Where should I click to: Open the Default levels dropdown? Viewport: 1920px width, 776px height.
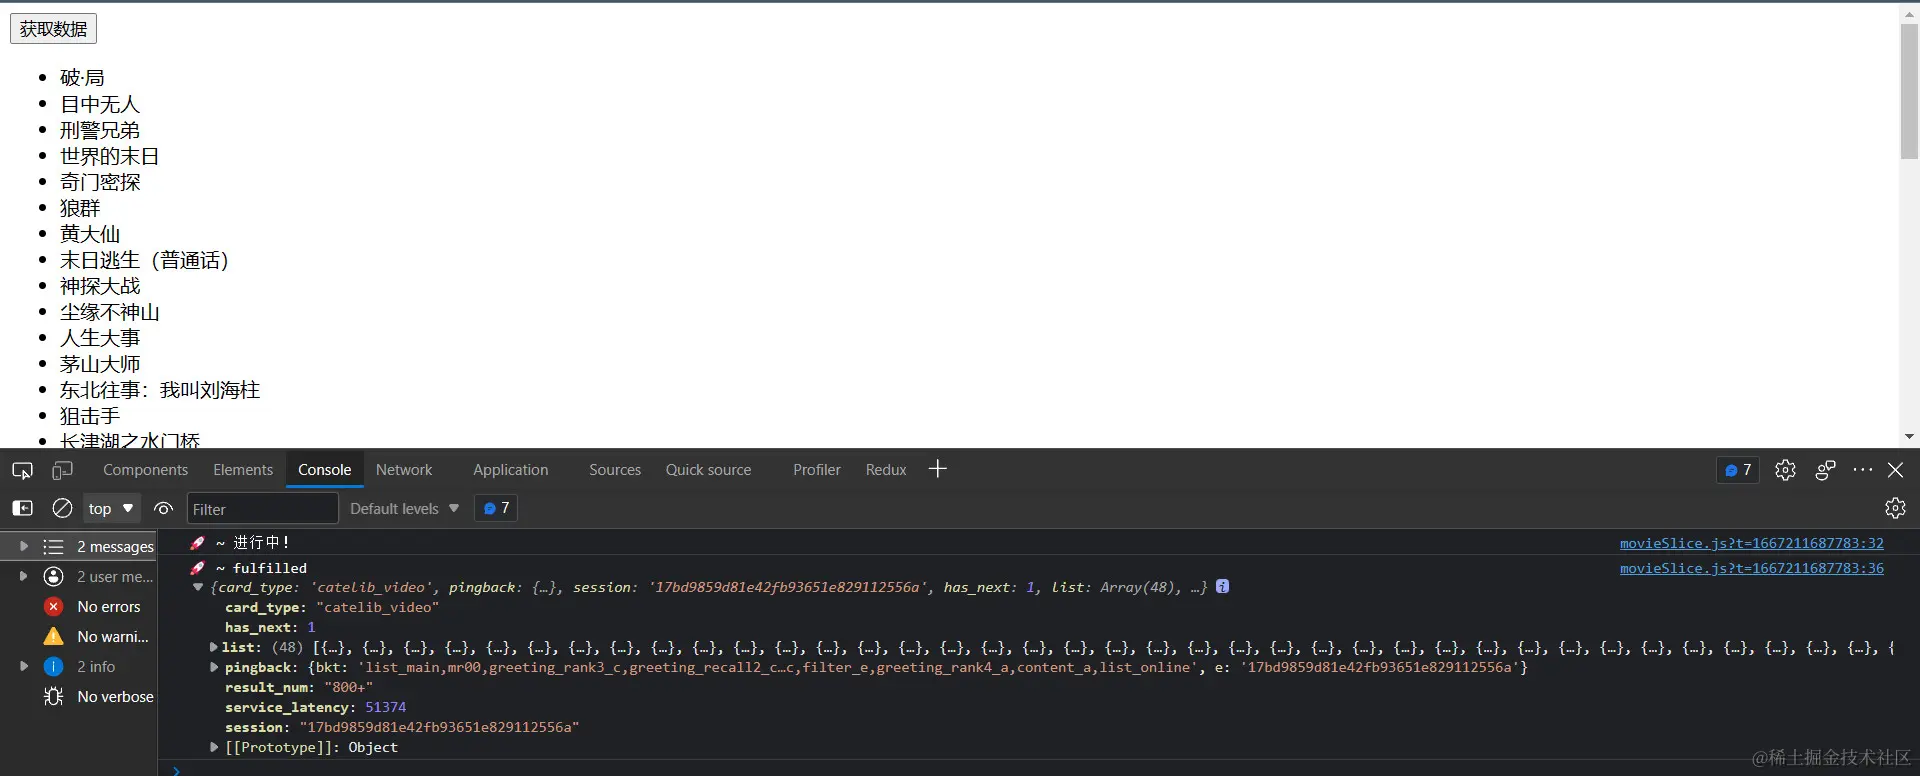tap(404, 508)
